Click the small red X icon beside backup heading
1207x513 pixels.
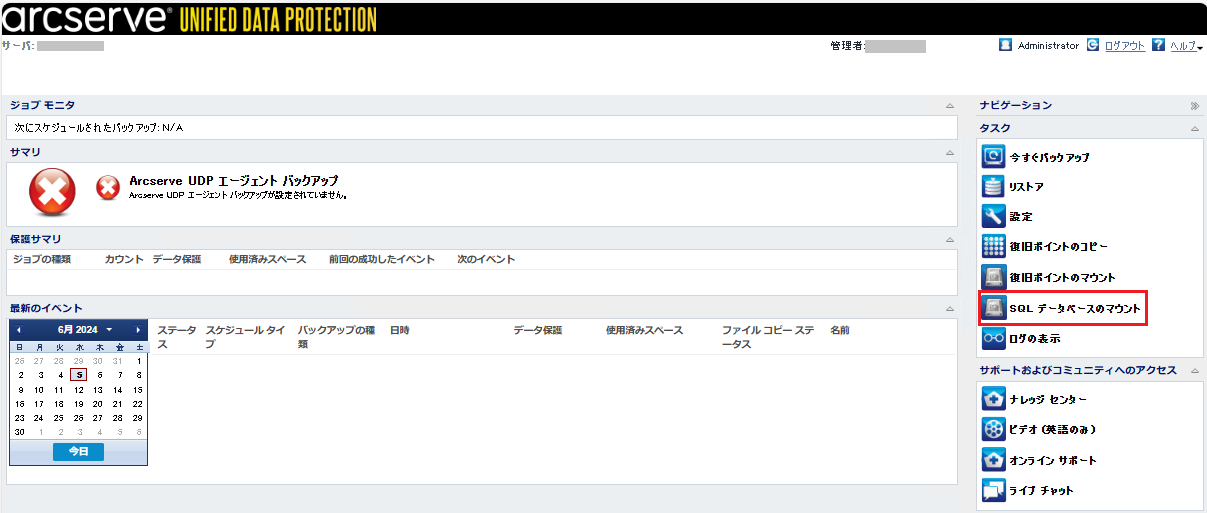coord(108,186)
